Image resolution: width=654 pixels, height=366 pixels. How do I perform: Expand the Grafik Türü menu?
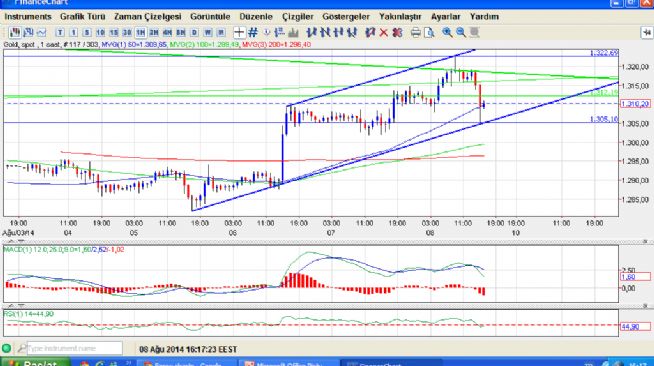pyautogui.click(x=83, y=17)
